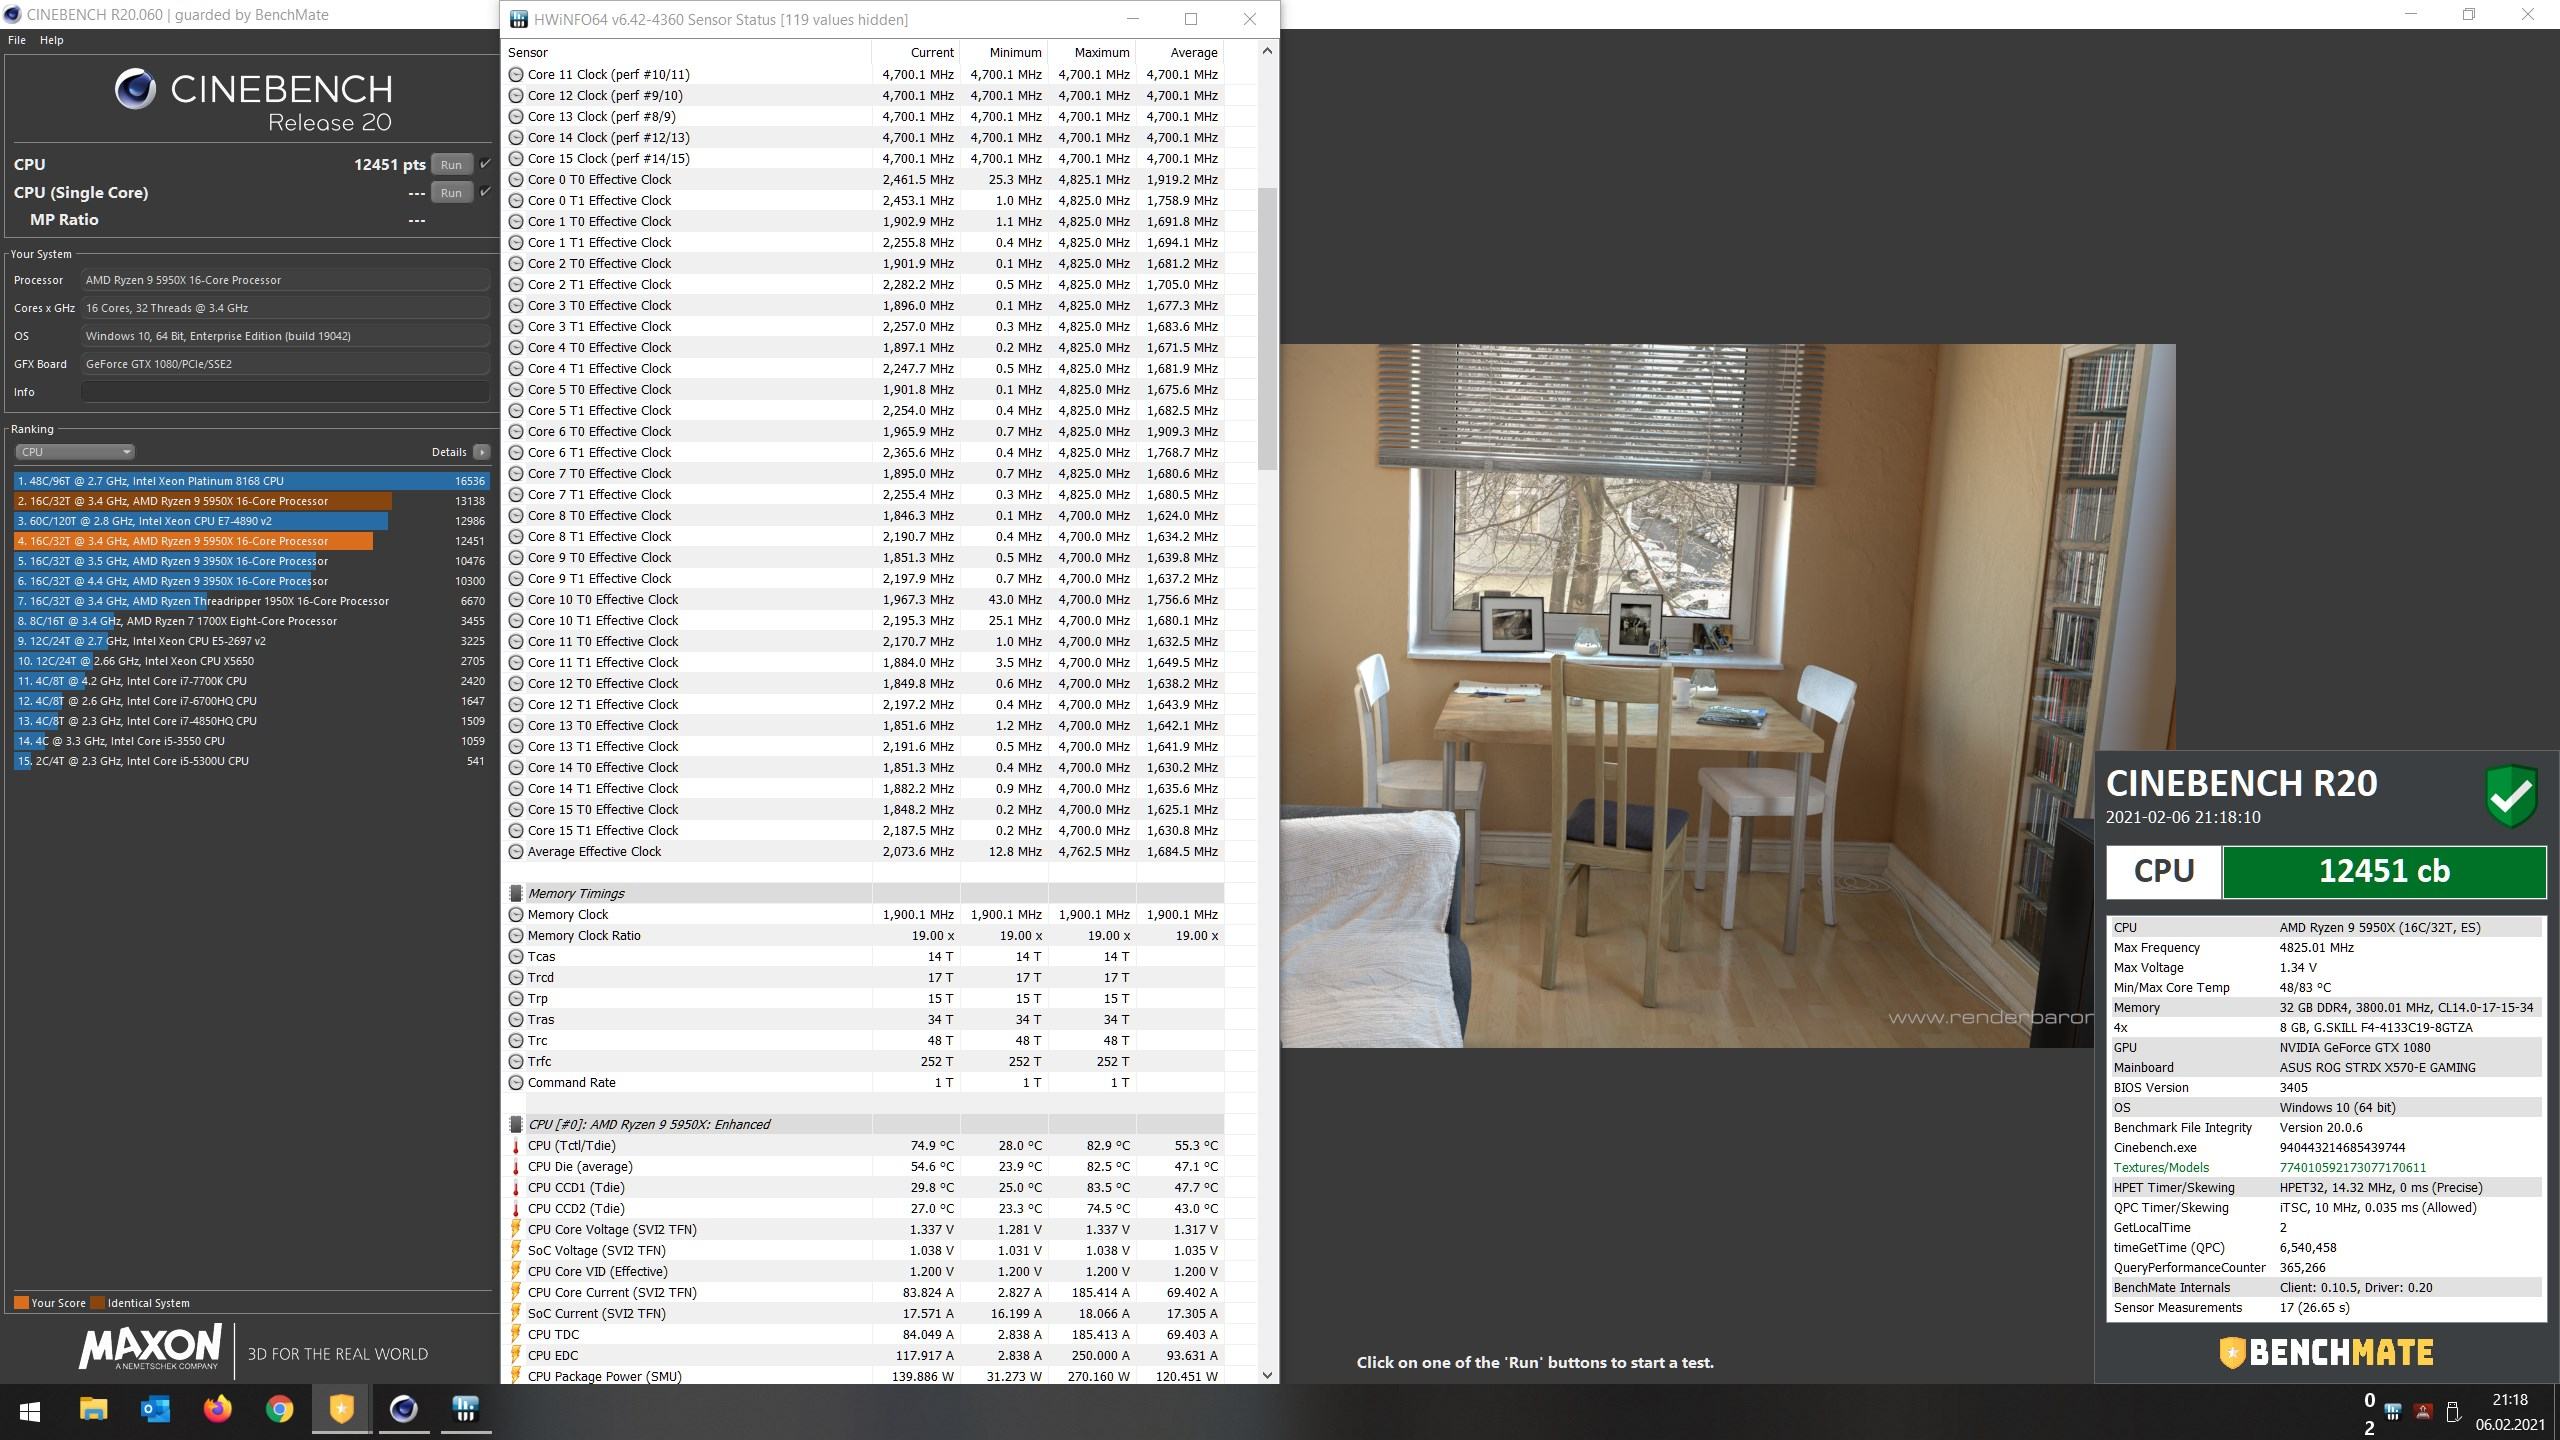Select the CPU tab in ranking dropdown
The width and height of the screenshot is (2560, 1440).
pos(70,452)
